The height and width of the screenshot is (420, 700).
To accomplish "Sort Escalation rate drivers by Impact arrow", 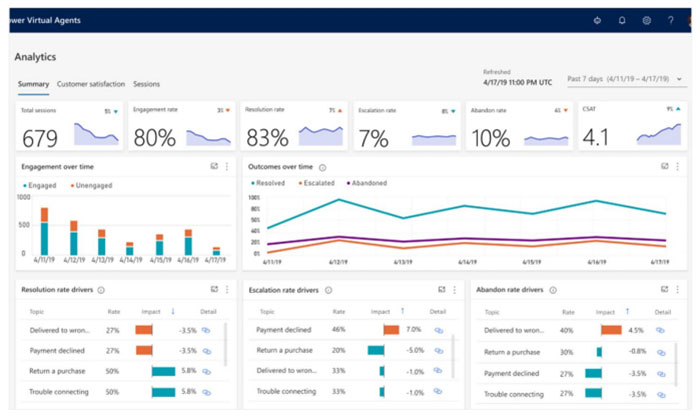I will (402, 311).
